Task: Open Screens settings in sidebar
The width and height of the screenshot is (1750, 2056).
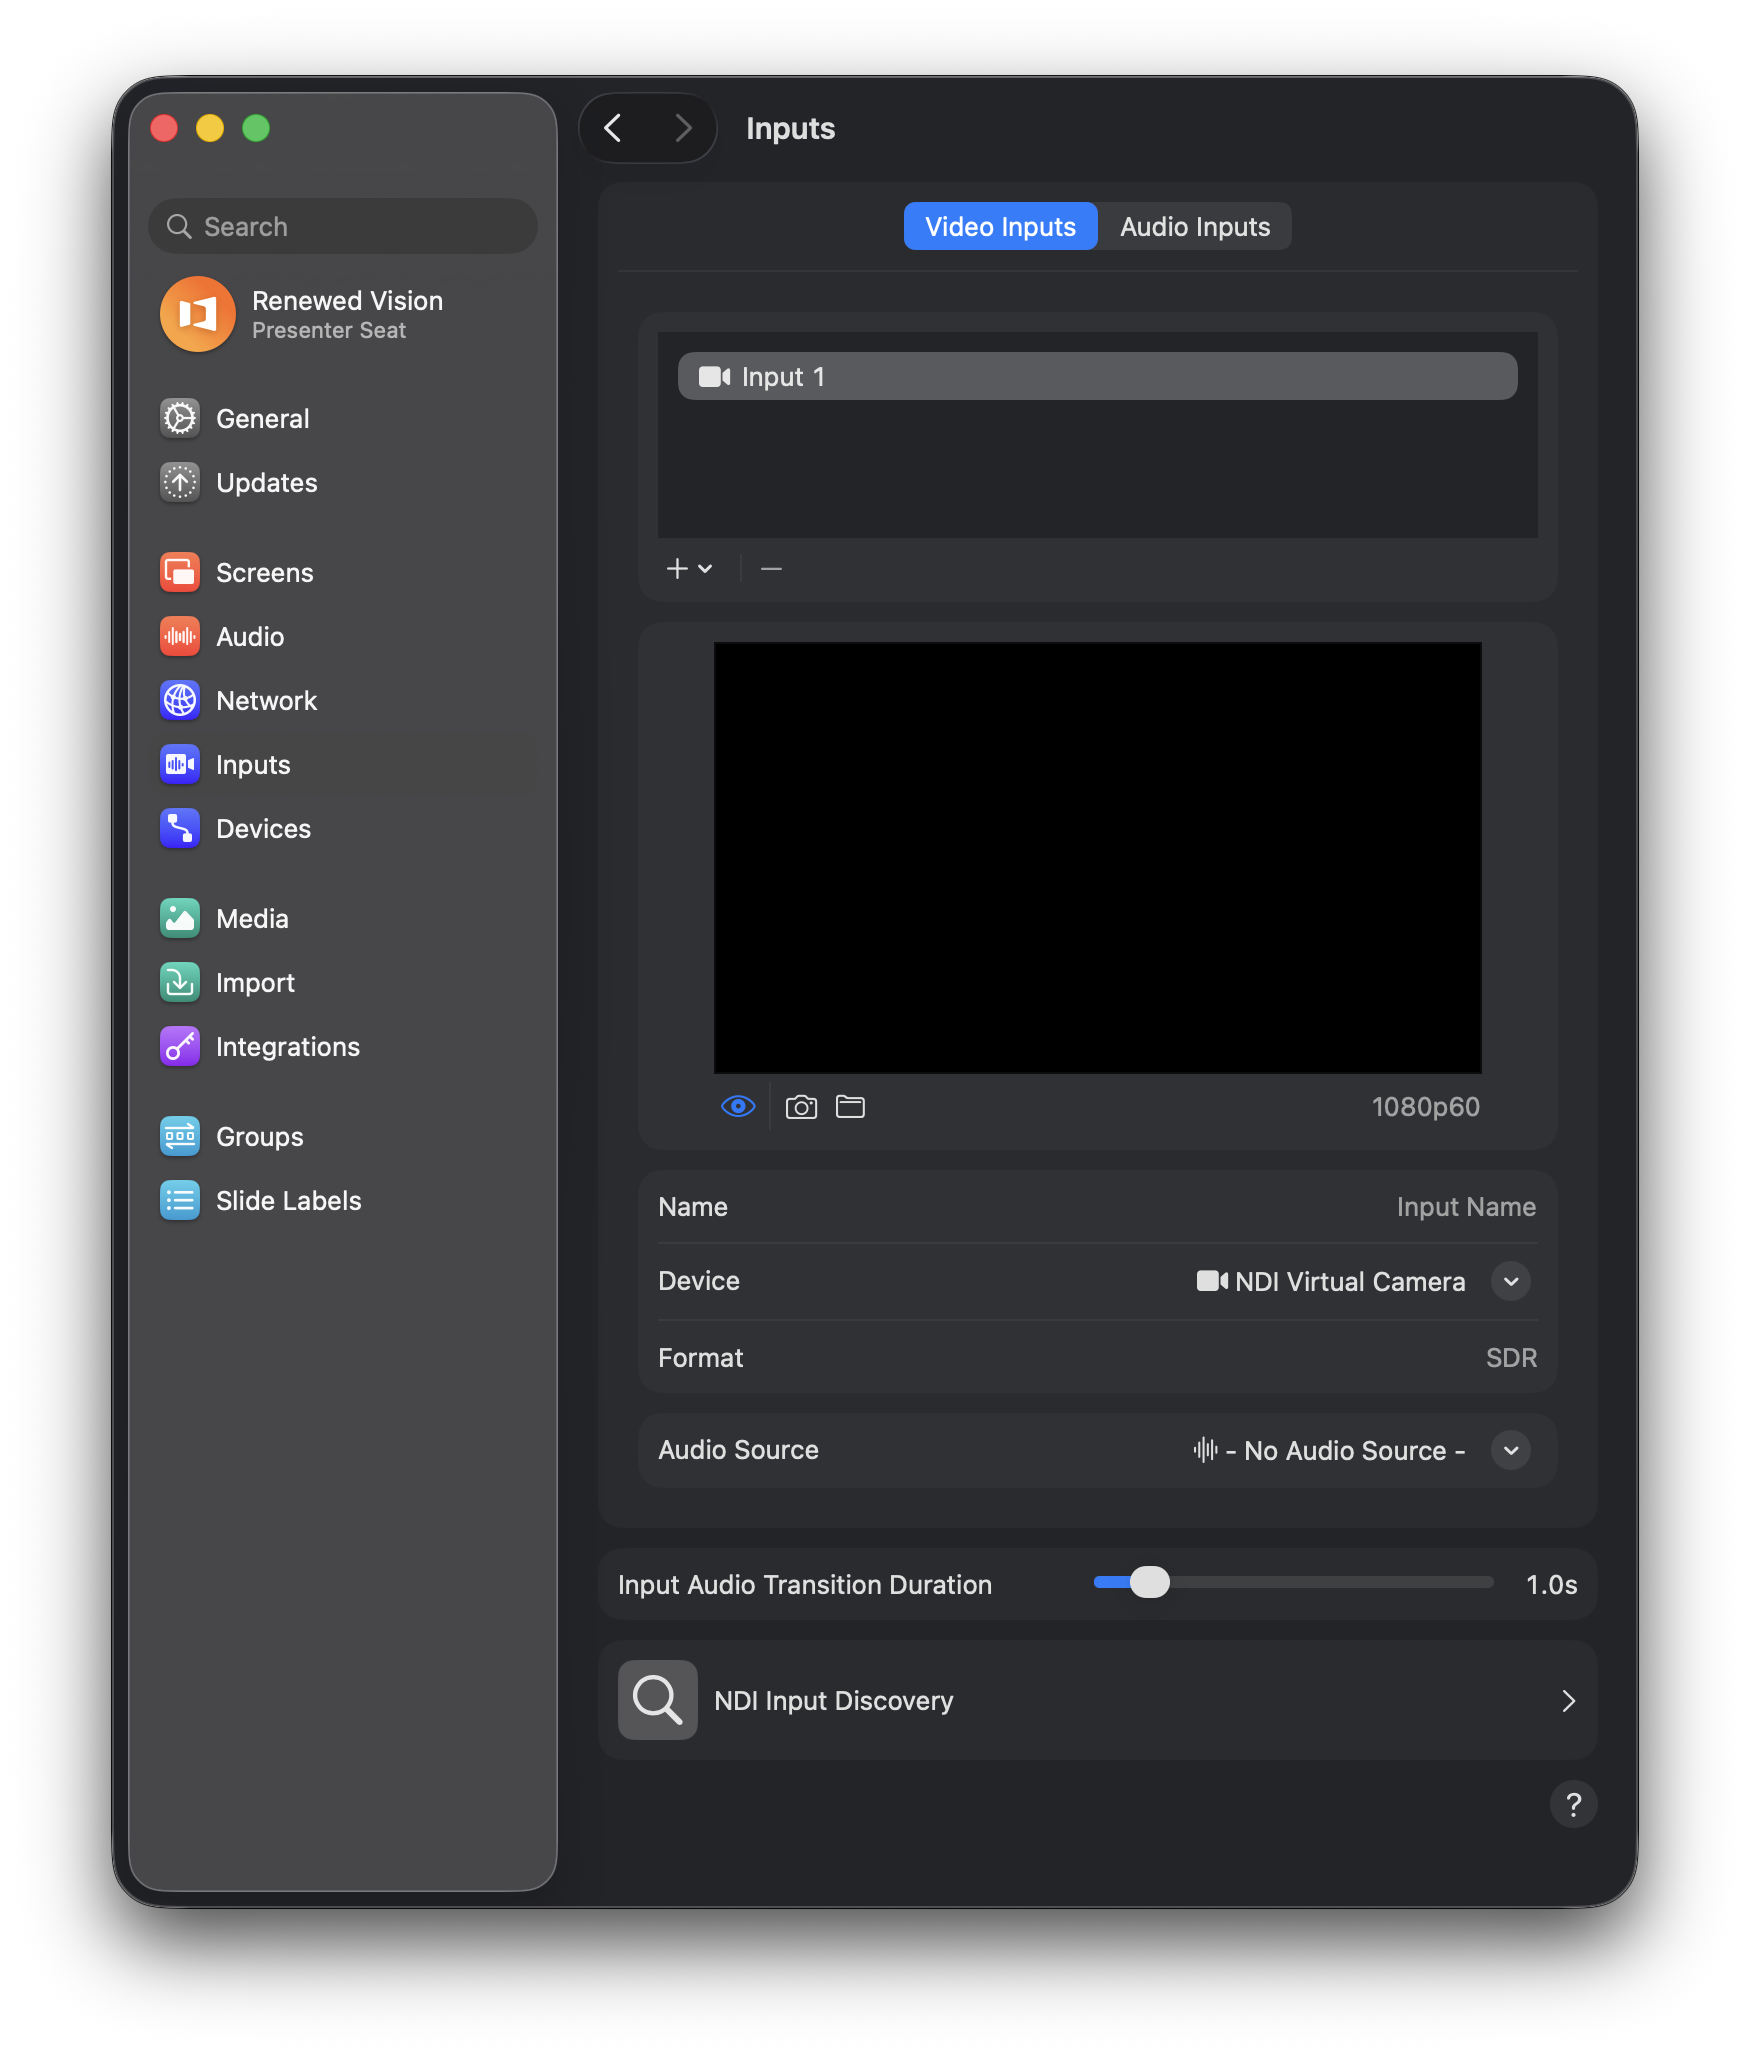Action: point(343,573)
